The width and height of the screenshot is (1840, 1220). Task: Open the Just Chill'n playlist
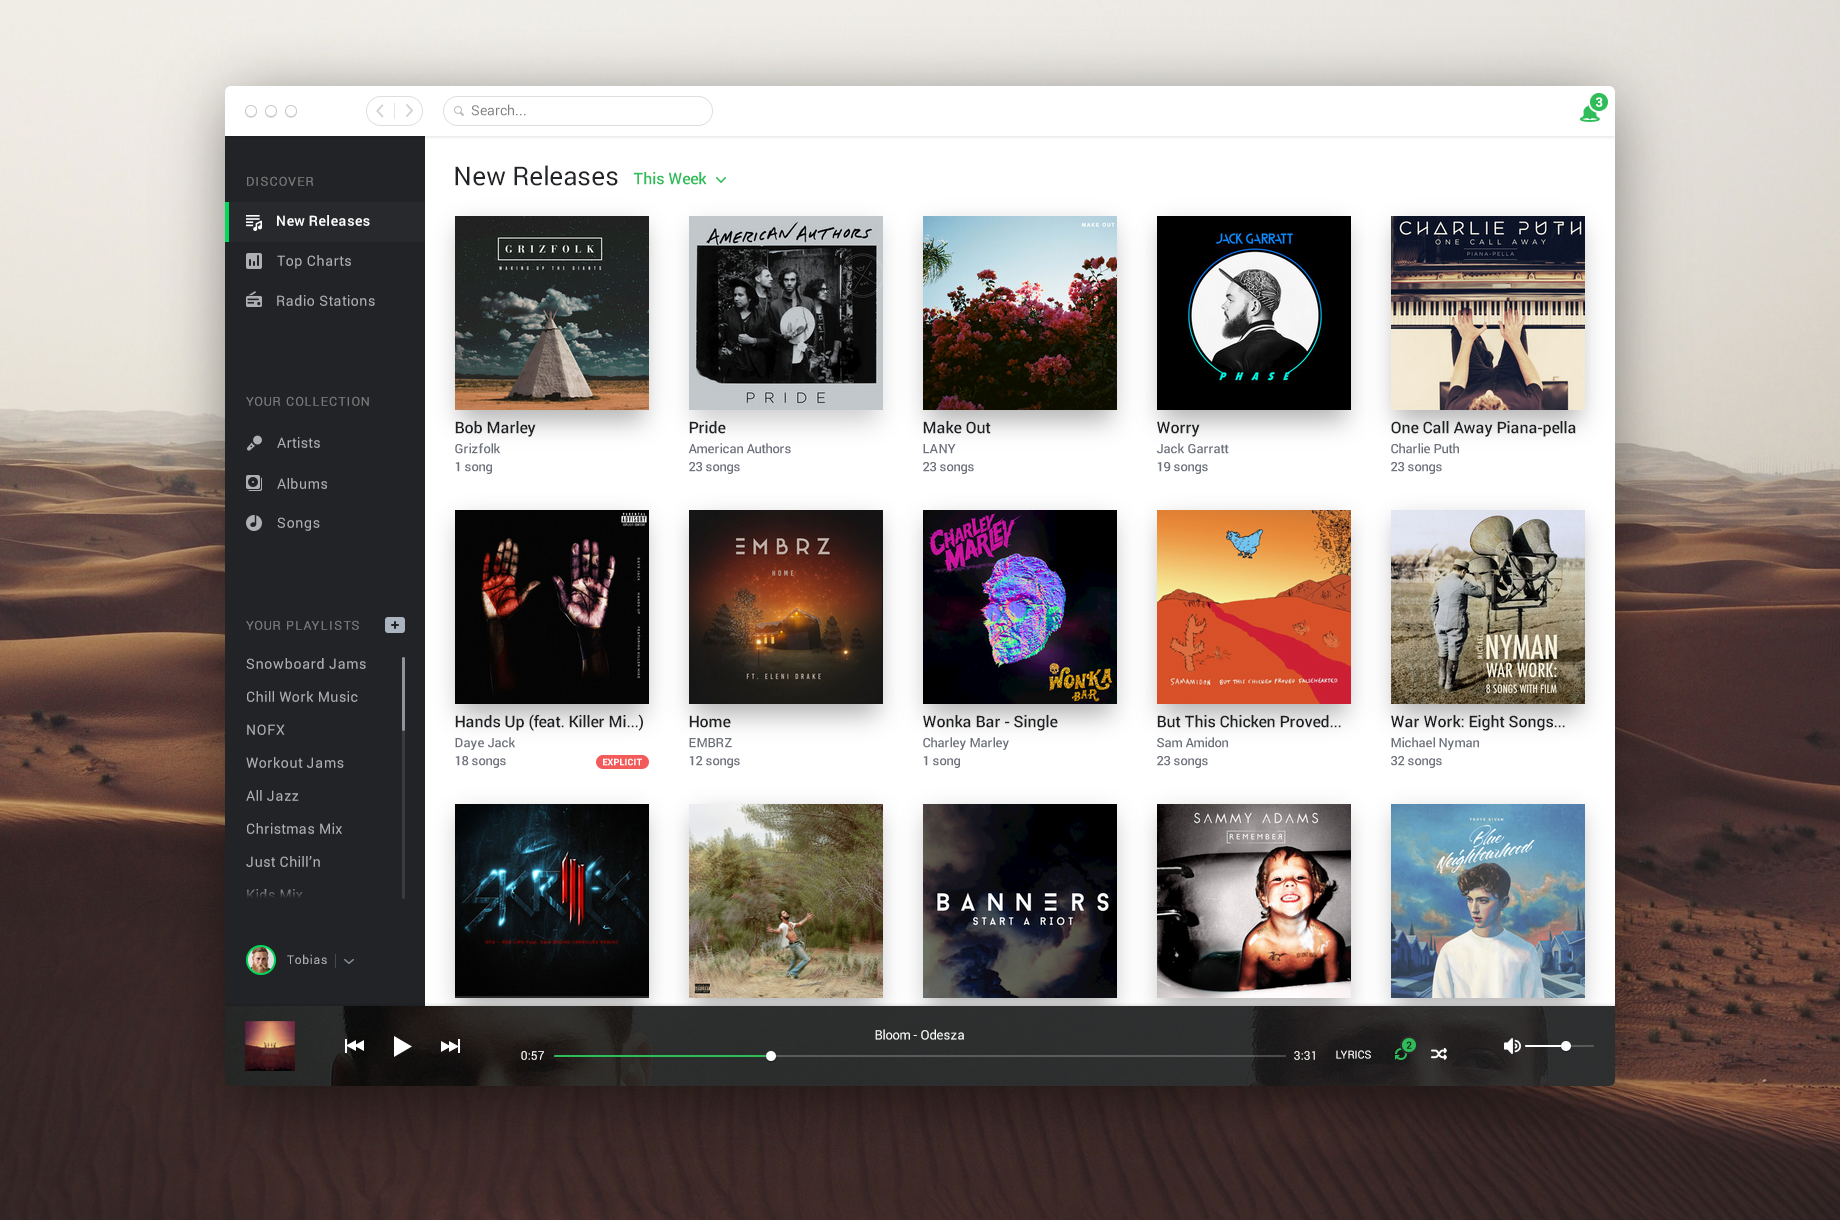(283, 862)
